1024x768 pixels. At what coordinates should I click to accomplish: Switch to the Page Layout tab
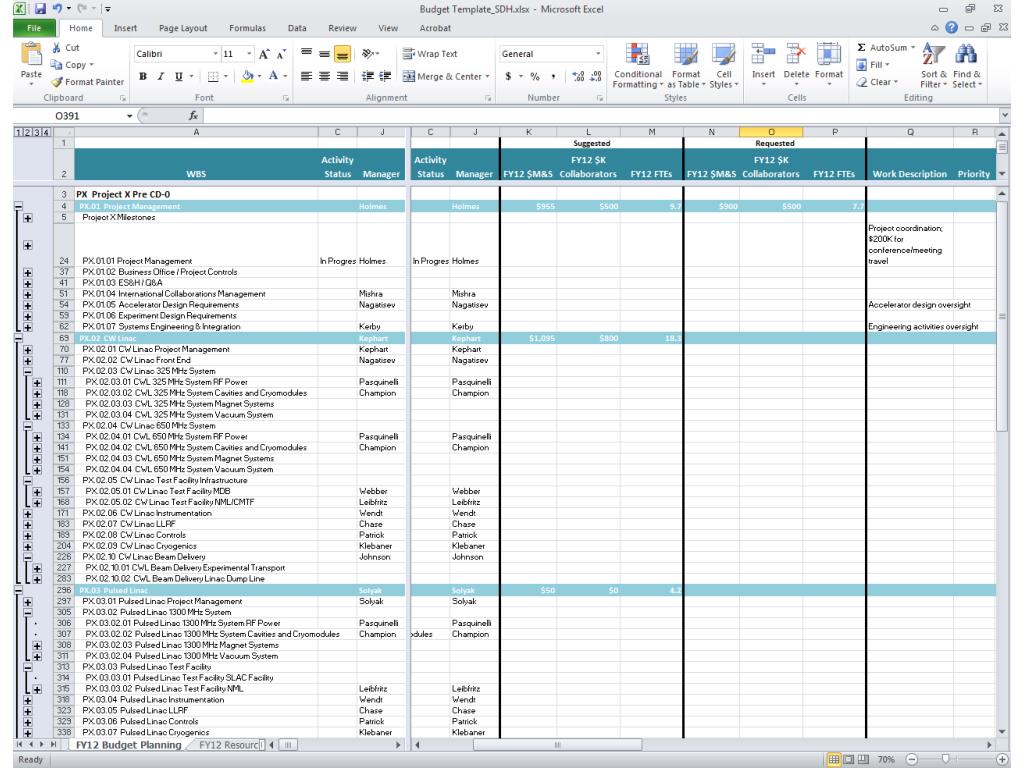point(183,28)
